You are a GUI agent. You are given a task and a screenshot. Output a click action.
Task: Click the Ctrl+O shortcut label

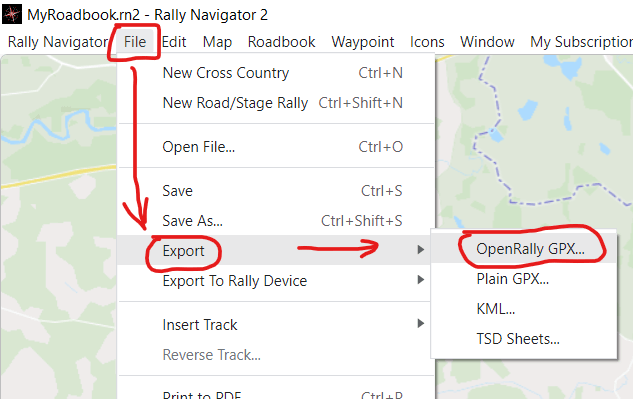[381, 147]
